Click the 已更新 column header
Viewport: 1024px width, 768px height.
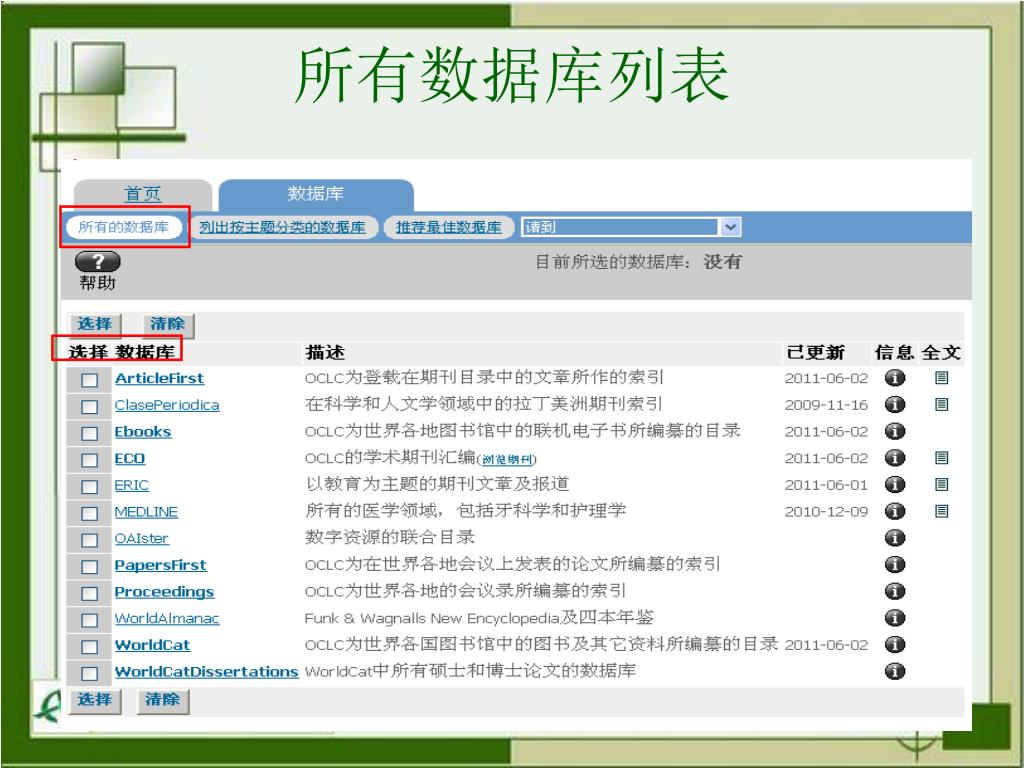[x=816, y=353]
